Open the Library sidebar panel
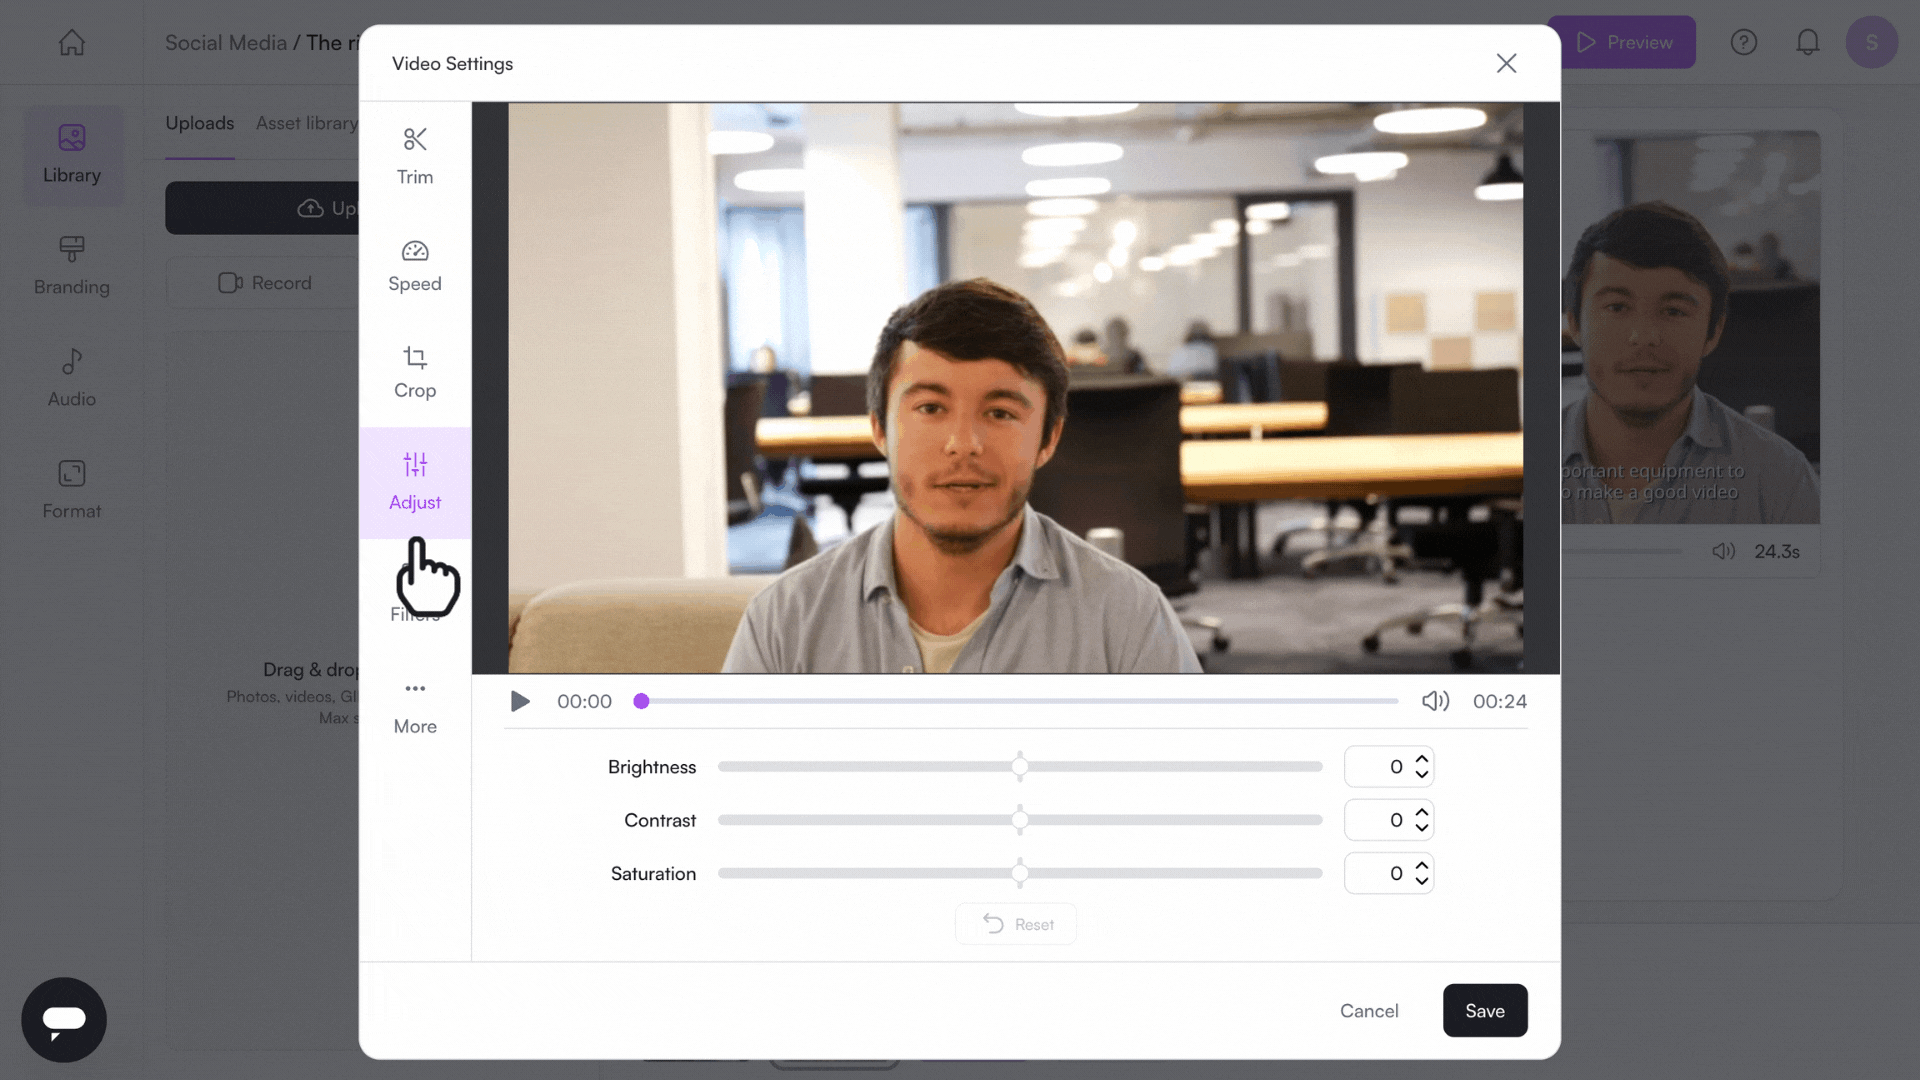 72,156
